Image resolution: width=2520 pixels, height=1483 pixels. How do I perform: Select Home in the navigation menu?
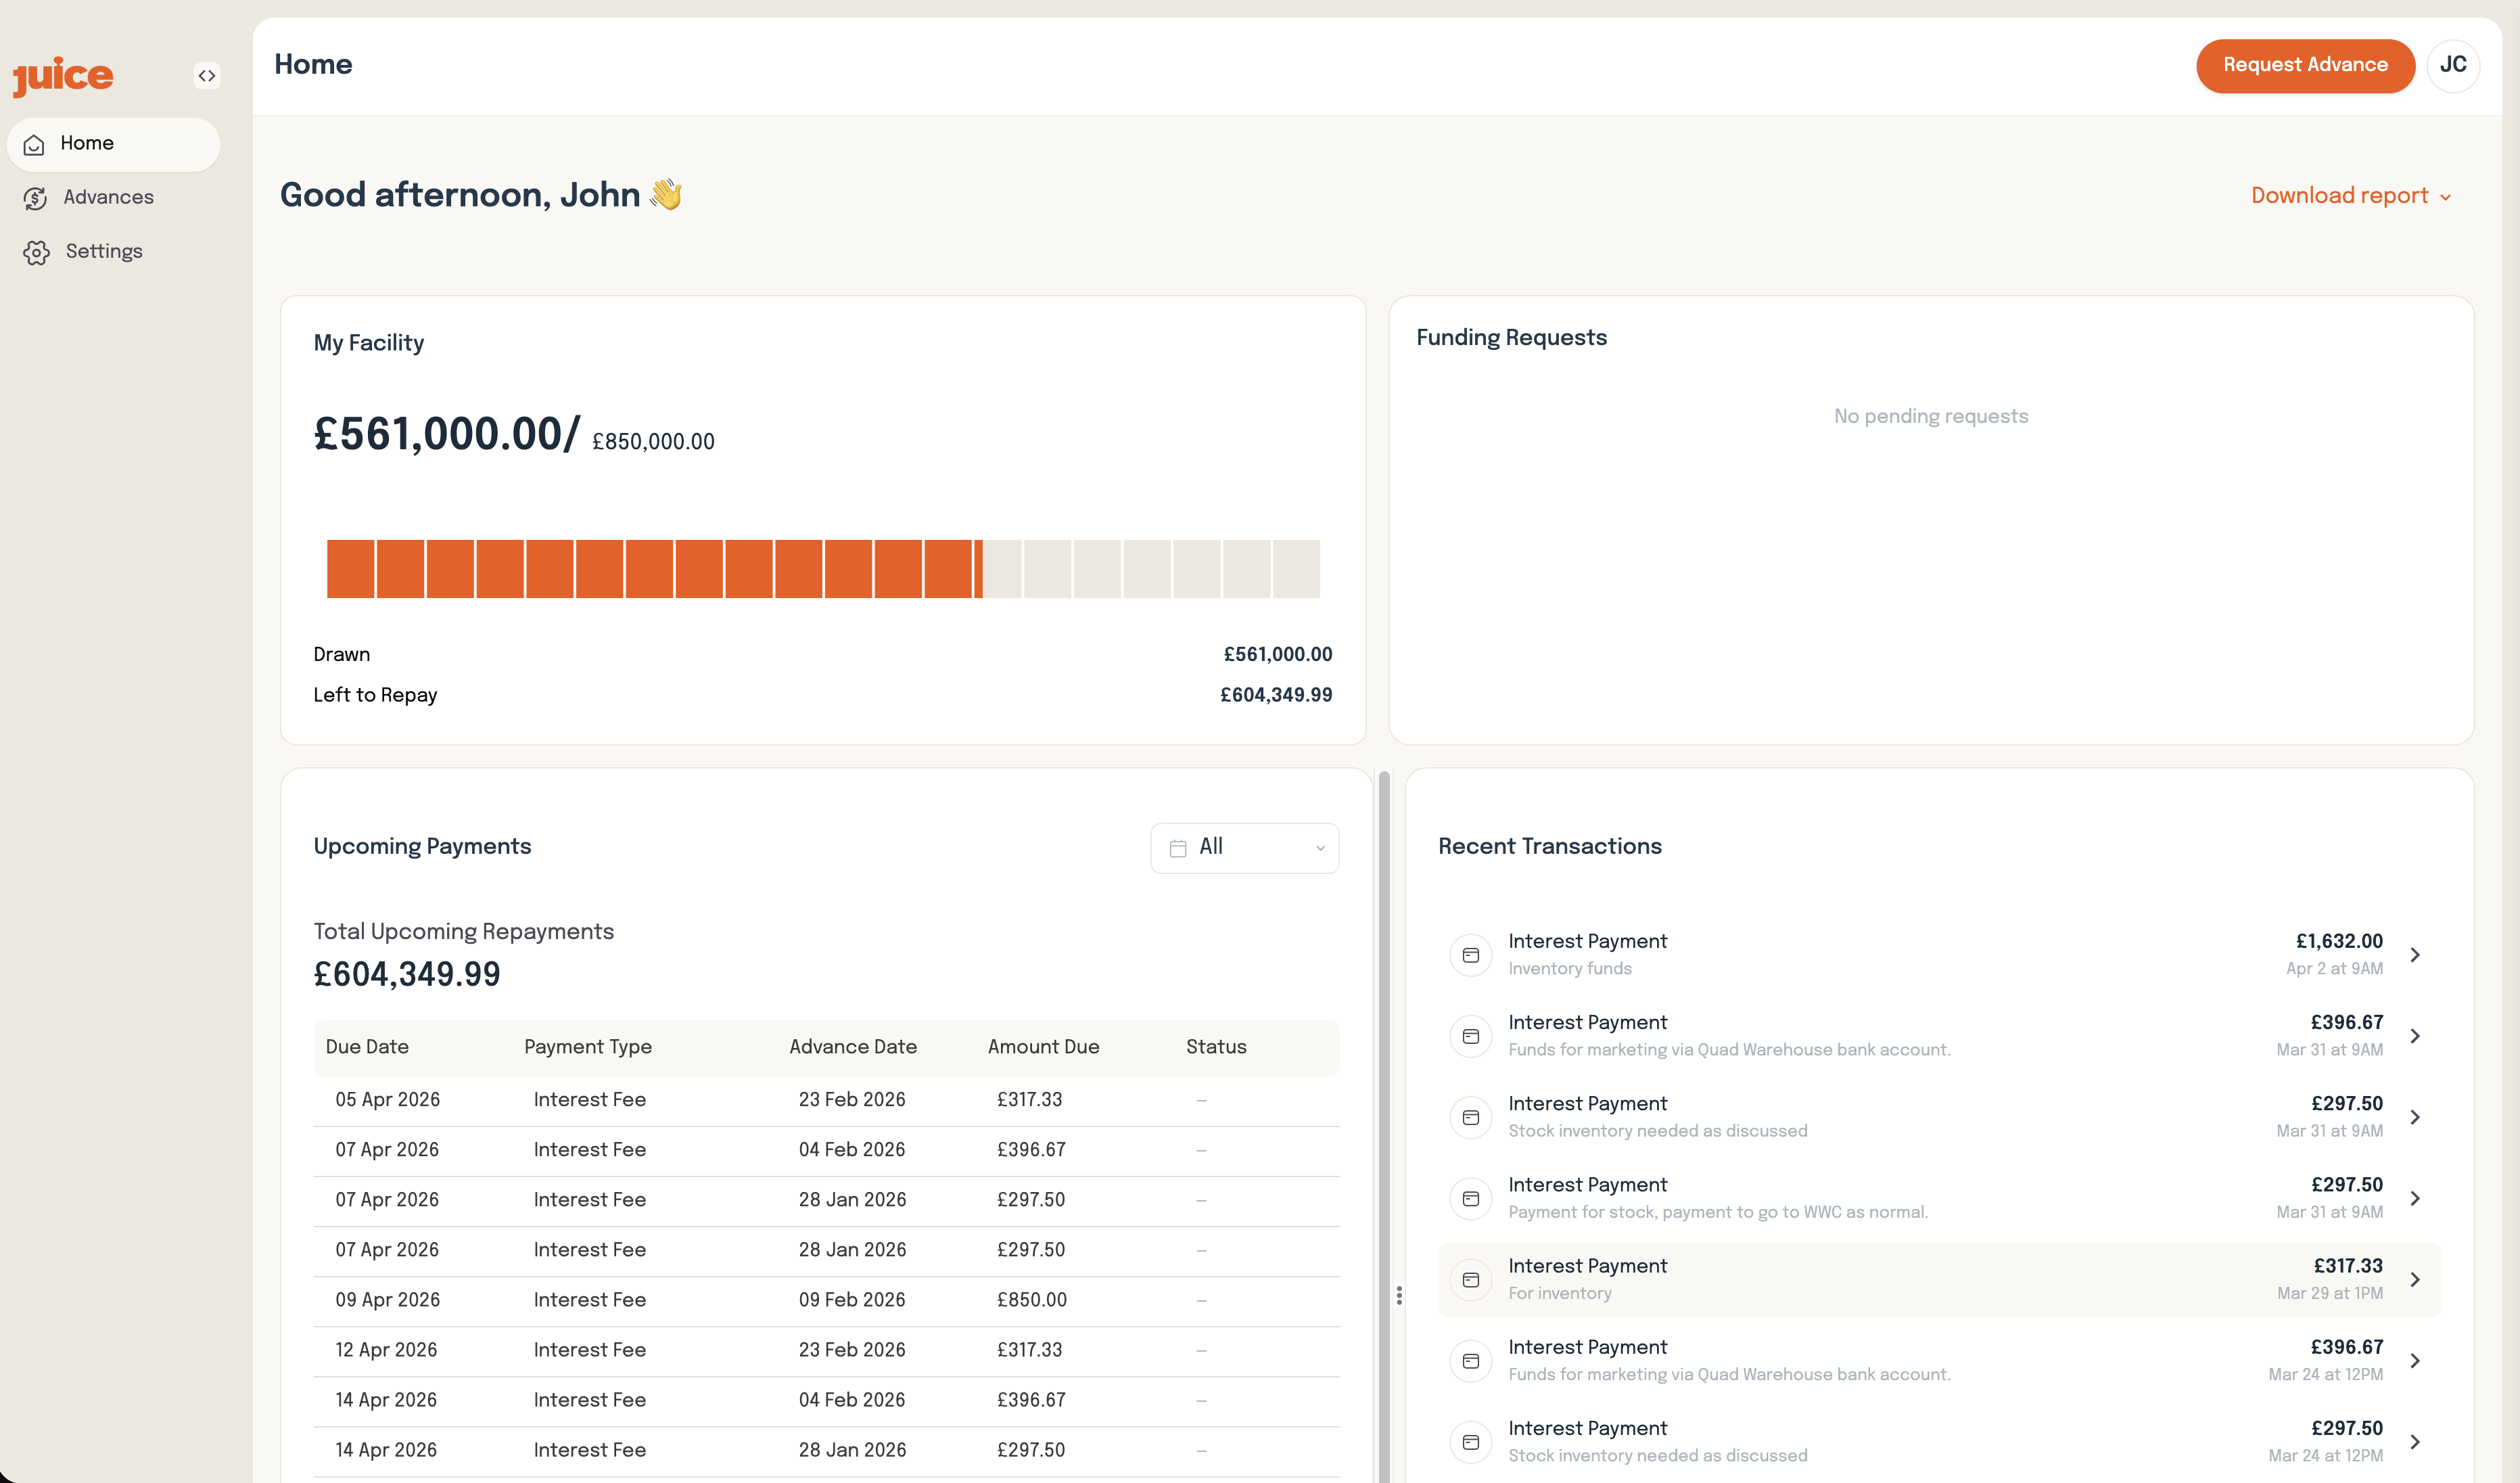(88, 143)
